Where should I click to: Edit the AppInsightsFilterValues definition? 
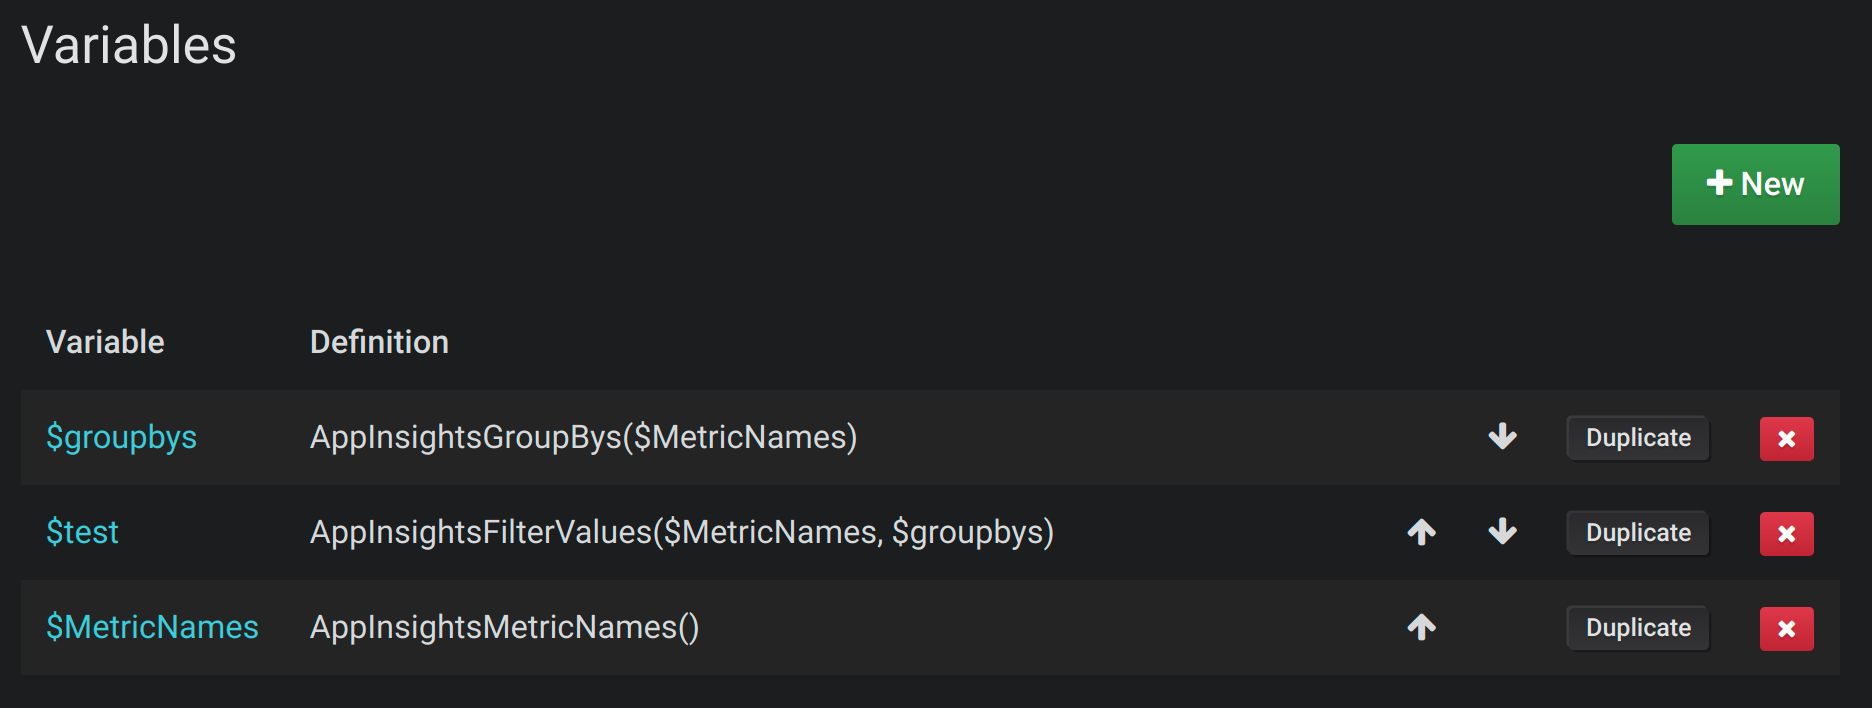681,533
